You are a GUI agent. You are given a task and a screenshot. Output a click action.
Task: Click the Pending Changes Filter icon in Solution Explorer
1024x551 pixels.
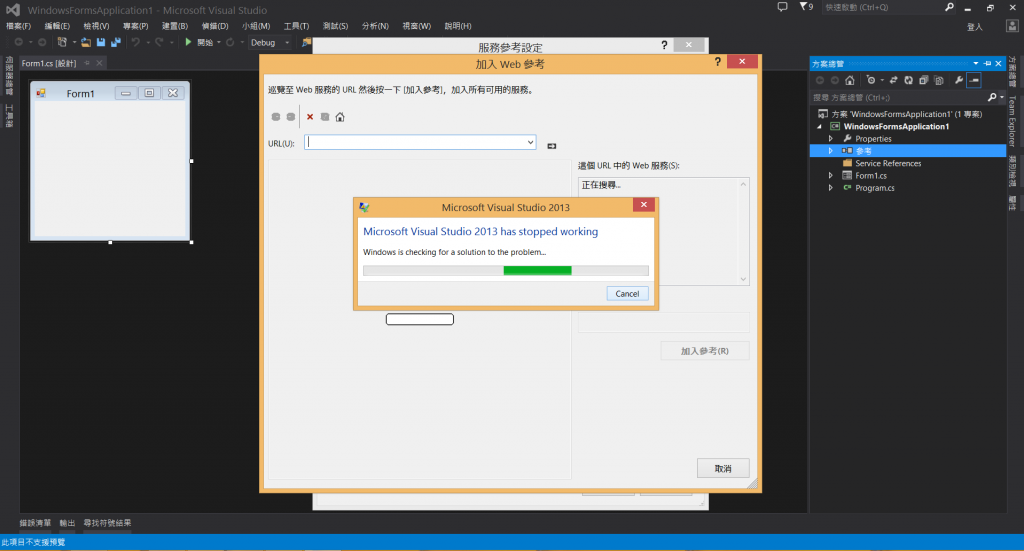point(871,80)
